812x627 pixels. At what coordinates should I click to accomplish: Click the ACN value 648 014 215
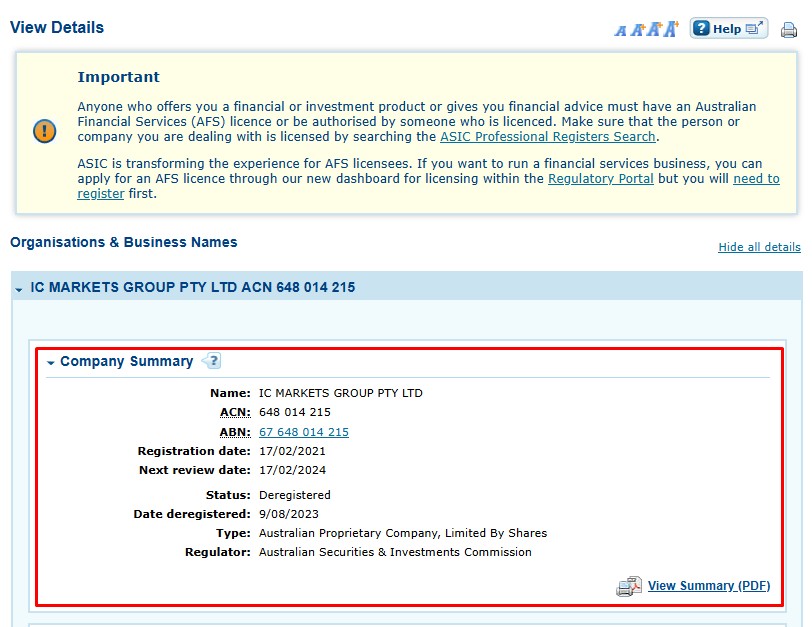(x=295, y=412)
